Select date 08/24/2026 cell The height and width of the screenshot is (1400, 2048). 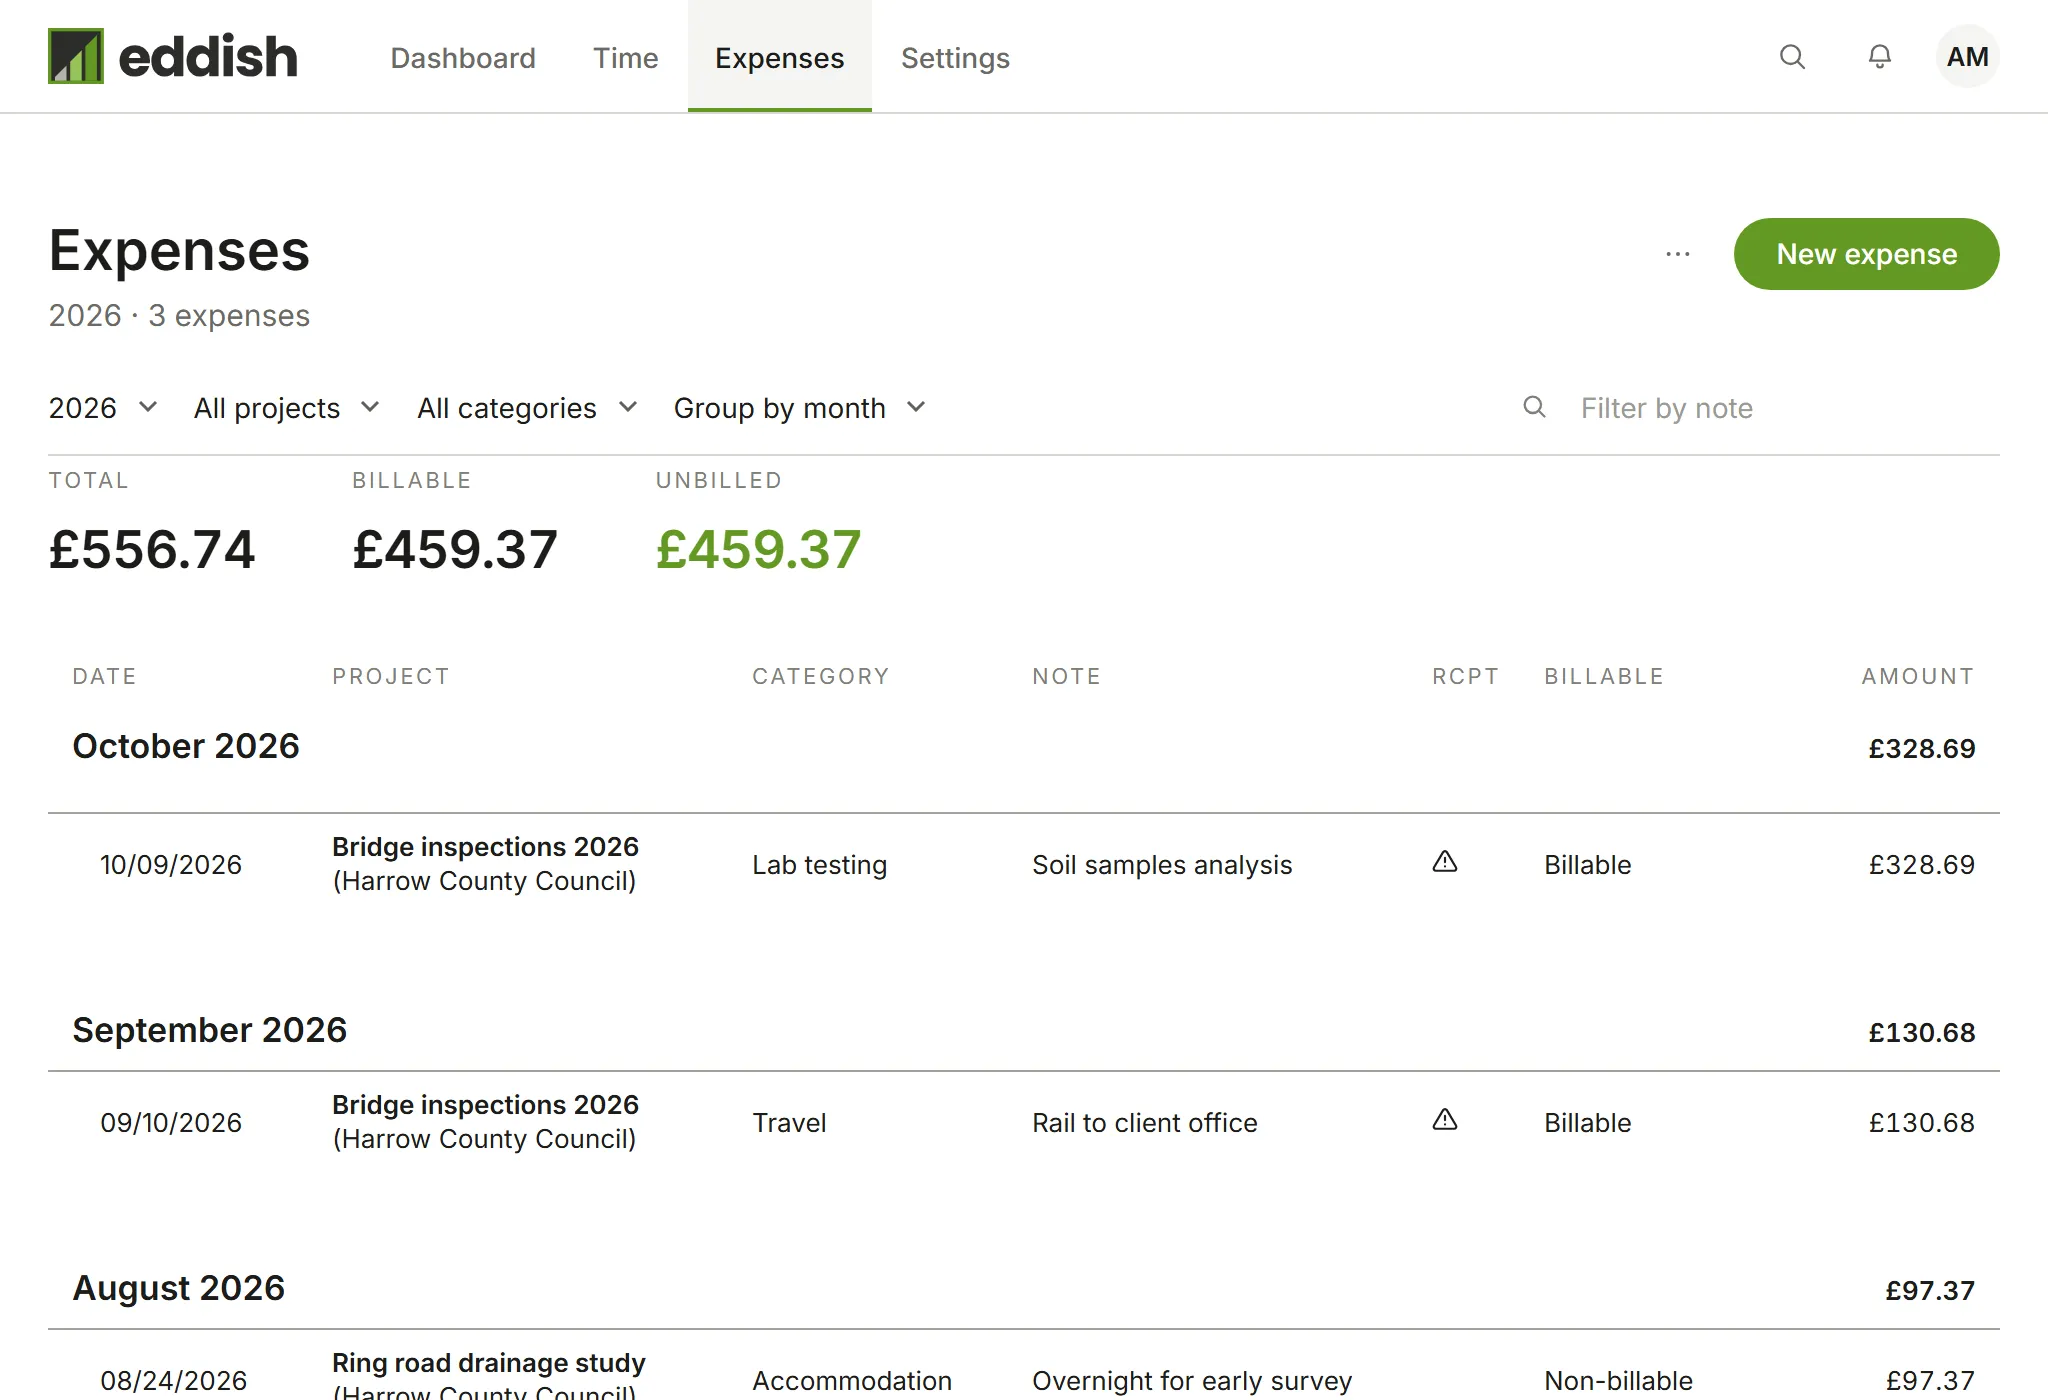(x=173, y=1381)
